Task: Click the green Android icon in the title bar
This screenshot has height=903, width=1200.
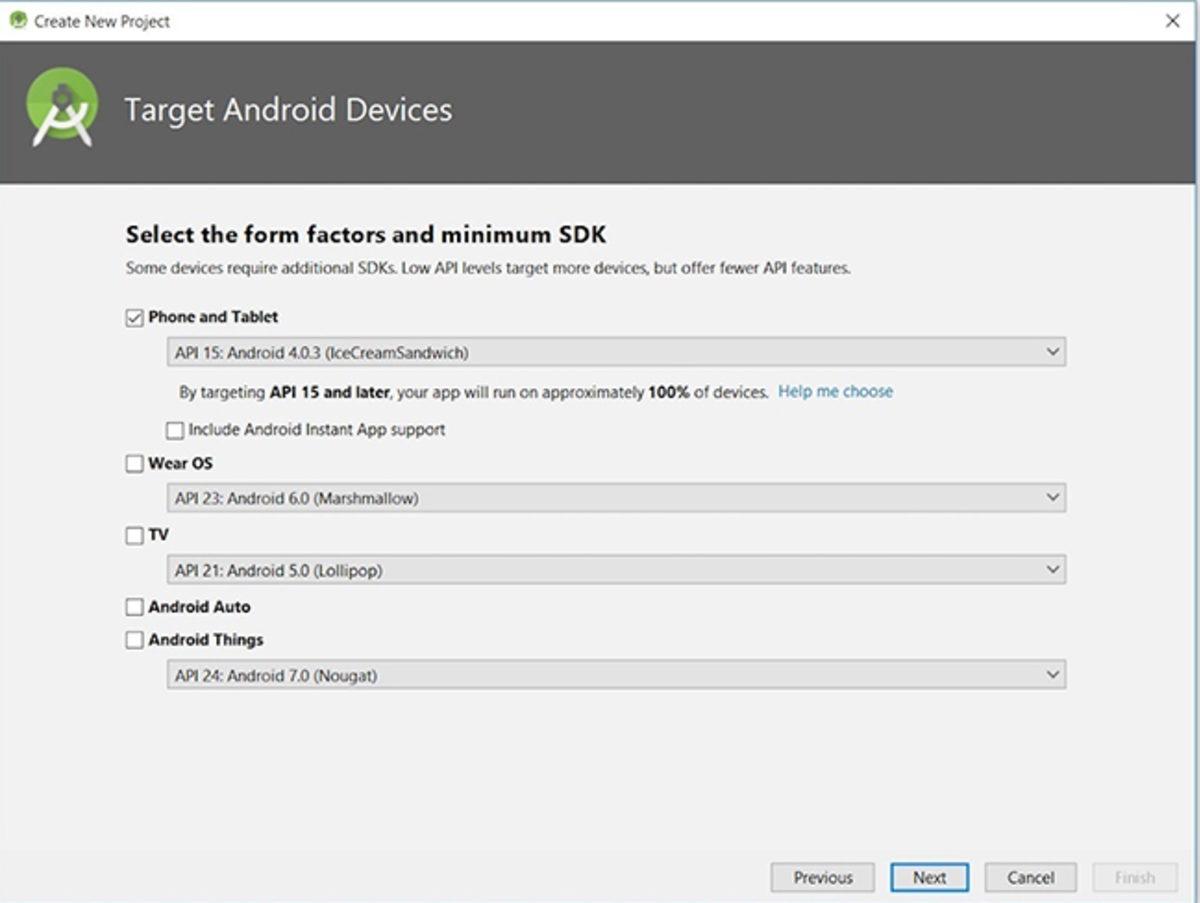Action: [x=16, y=19]
